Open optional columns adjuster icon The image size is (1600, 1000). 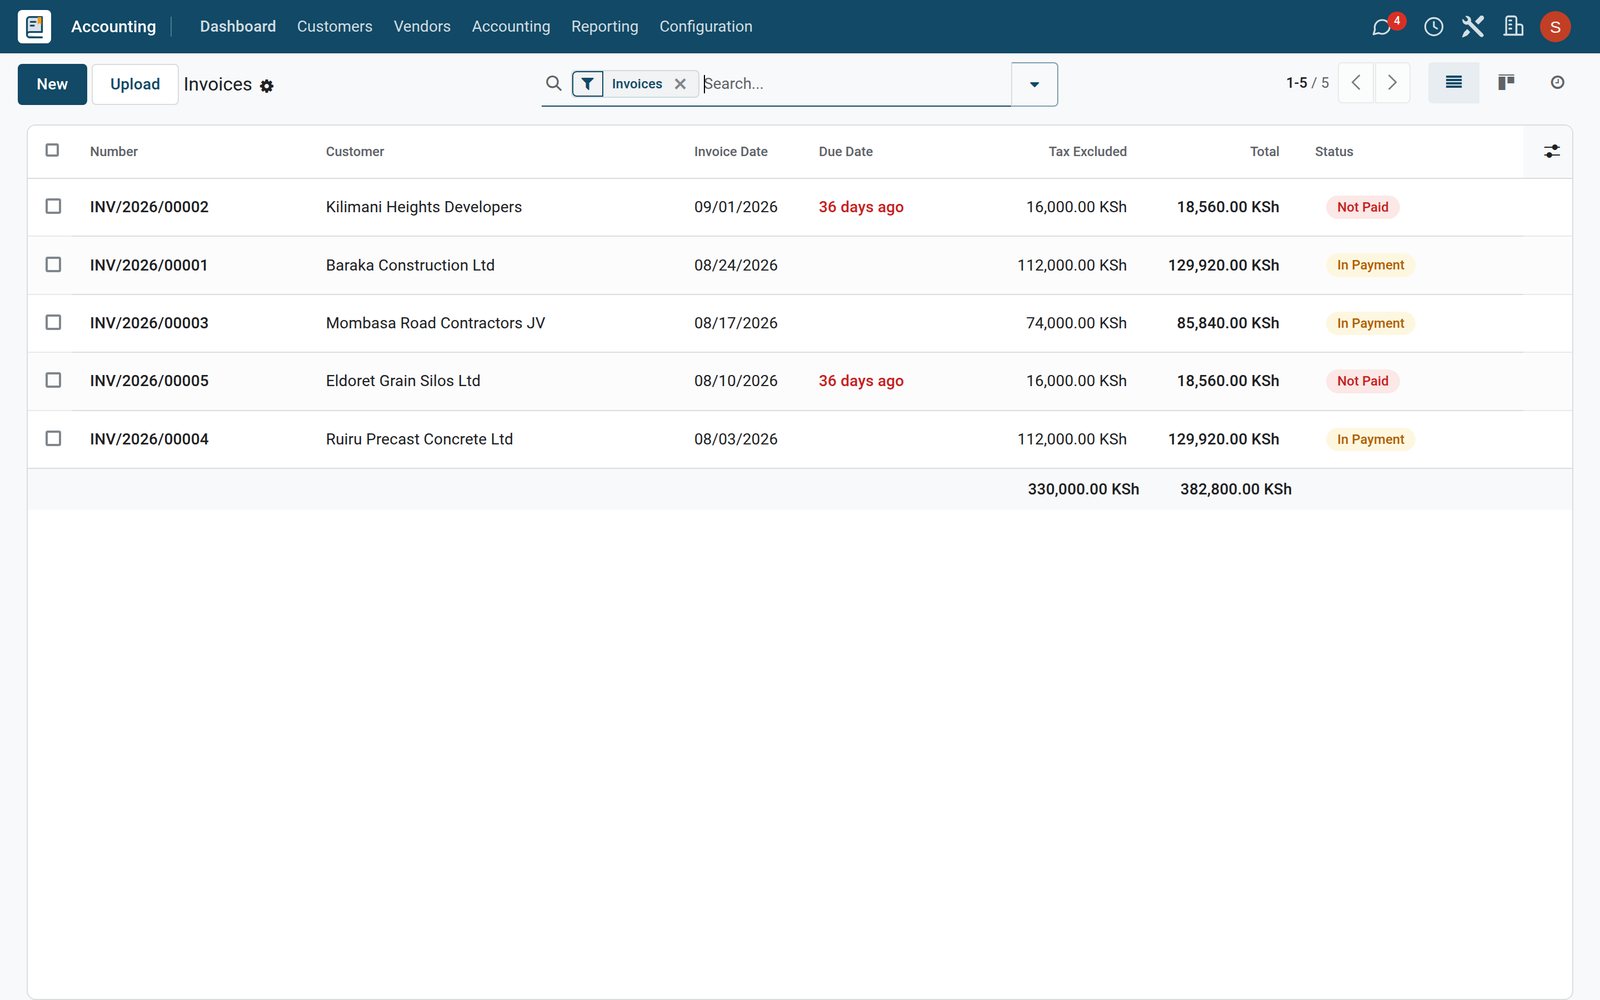pos(1551,151)
